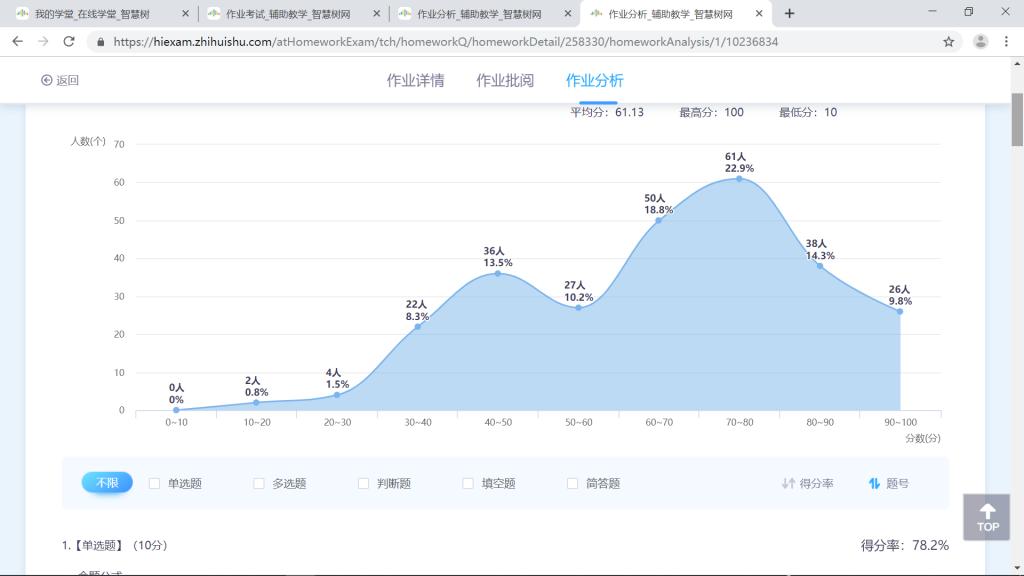
Task: Click the back arrow 返回 icon
Action: click(x=47, y=81)
